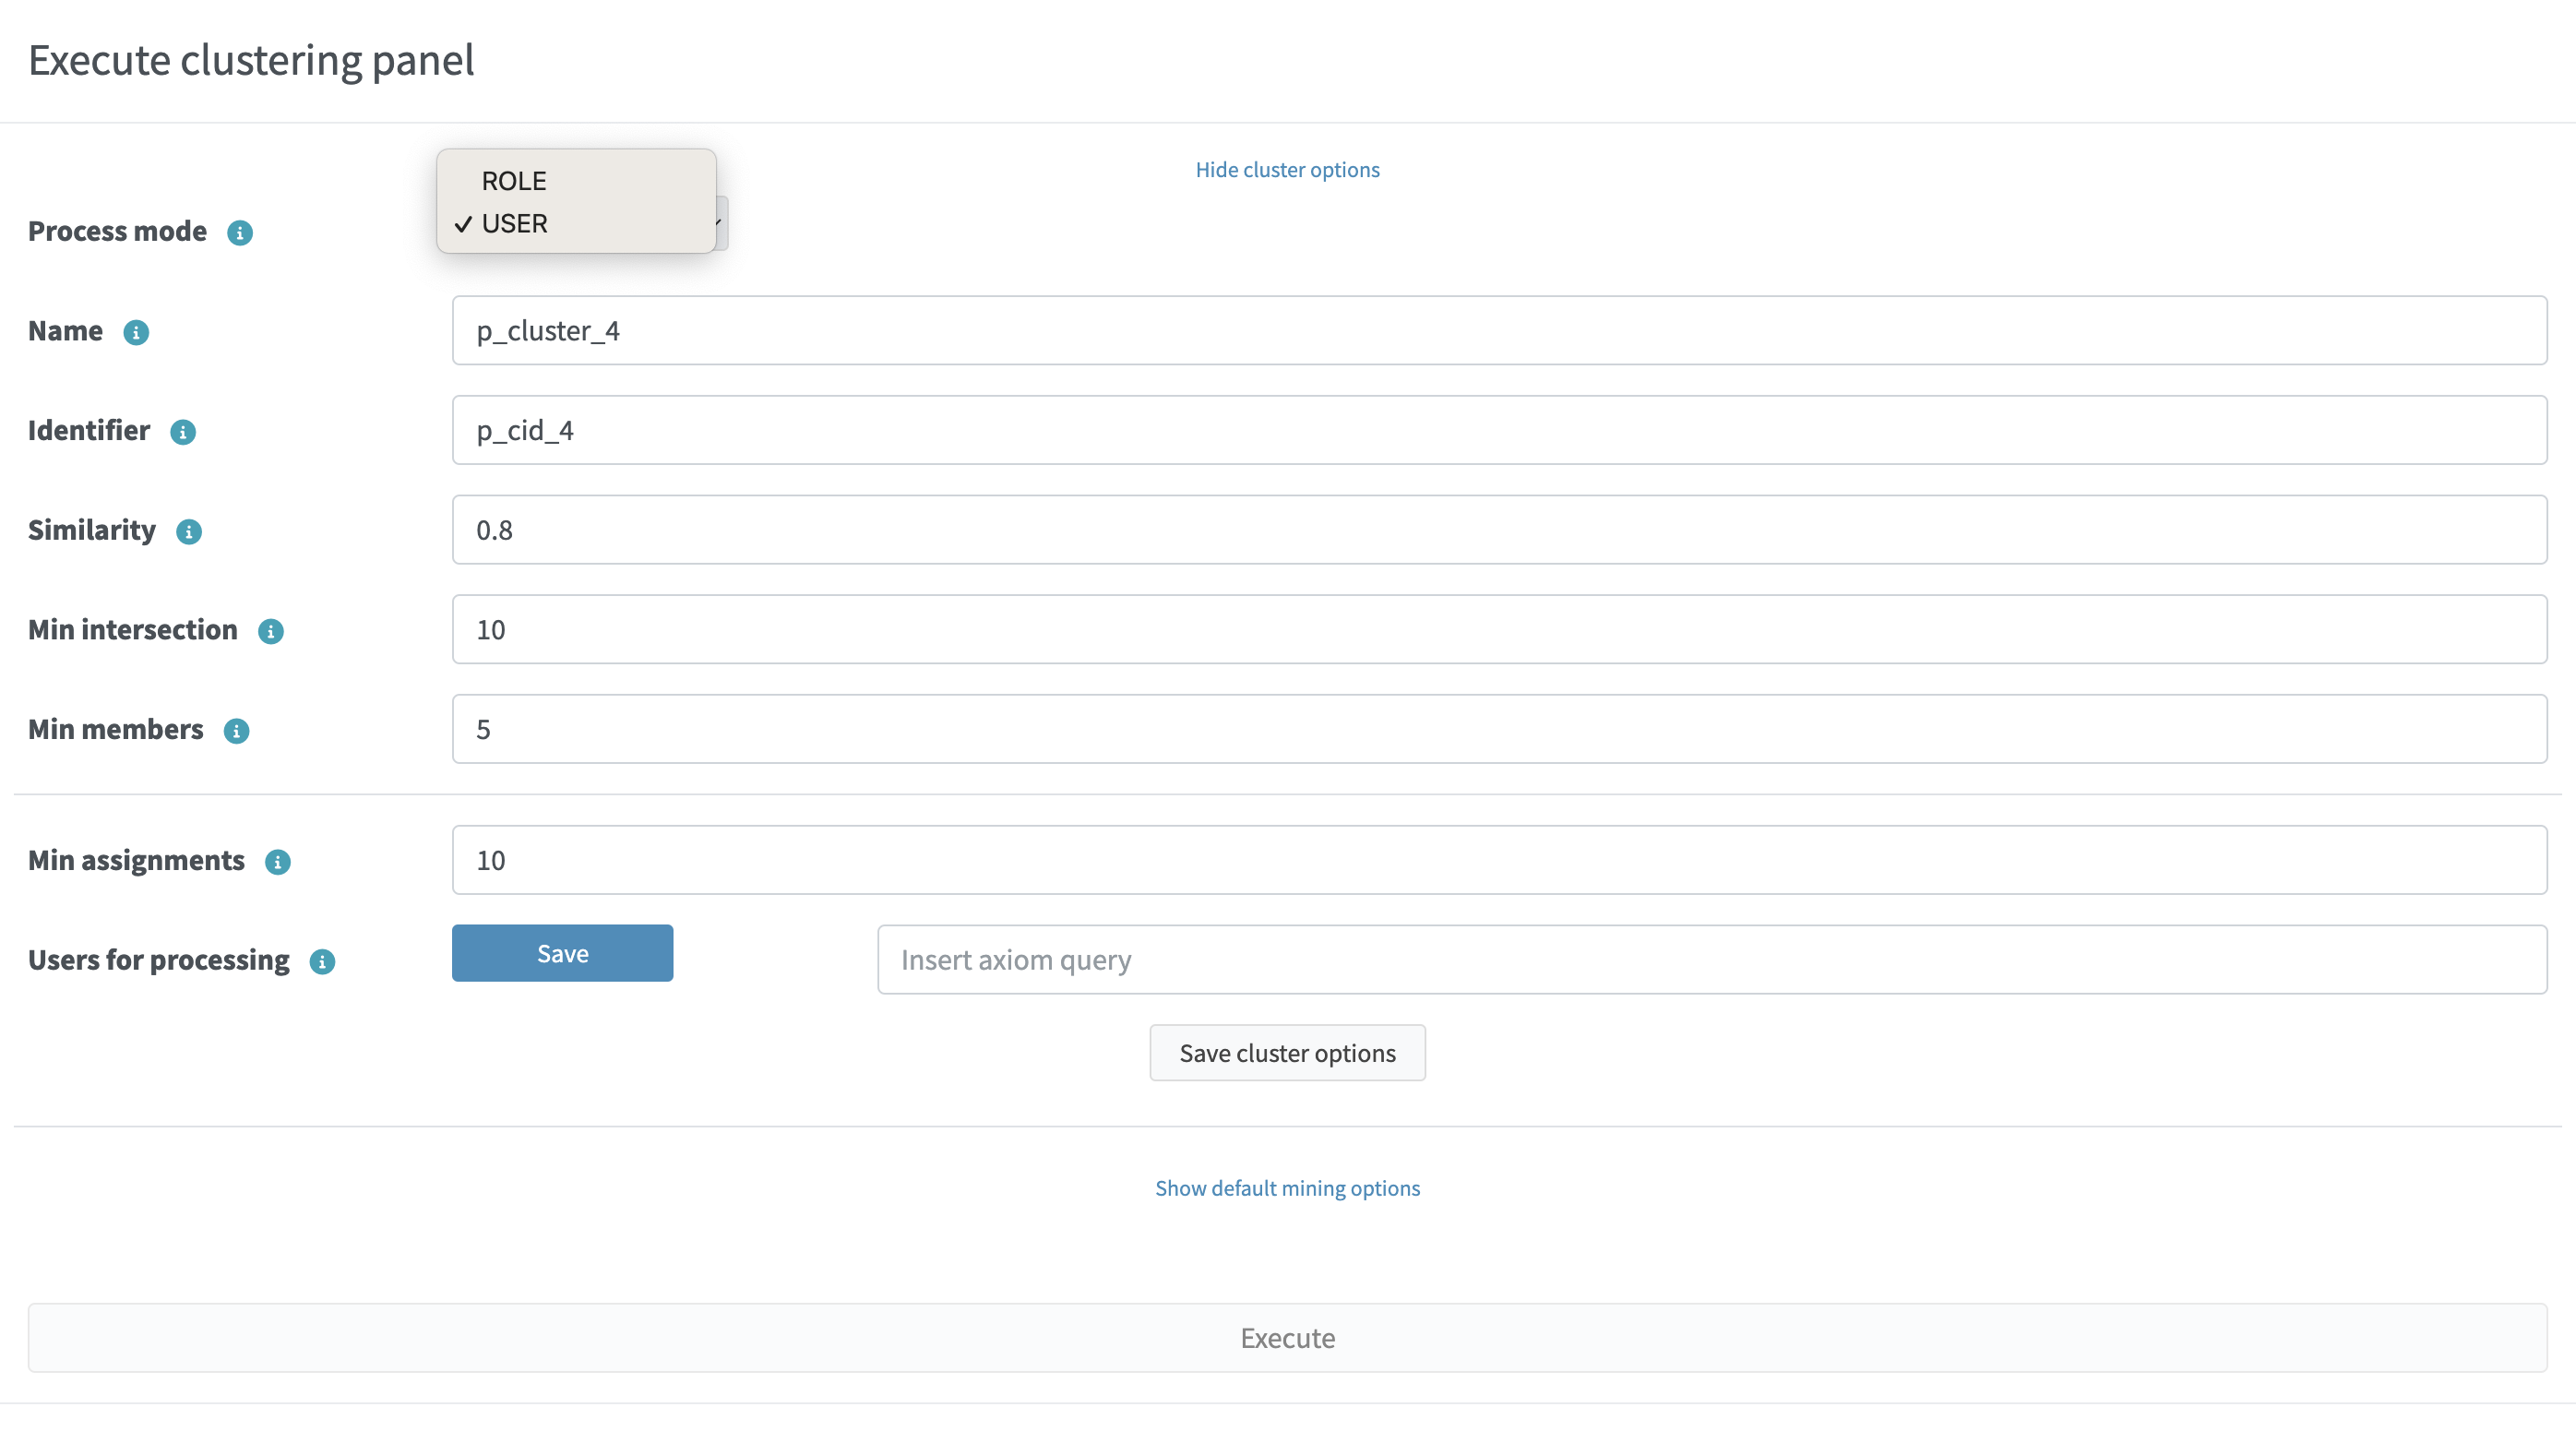Select ROLE in process mode dropdown
The image size is (2576, 1443).
point(514,181)
